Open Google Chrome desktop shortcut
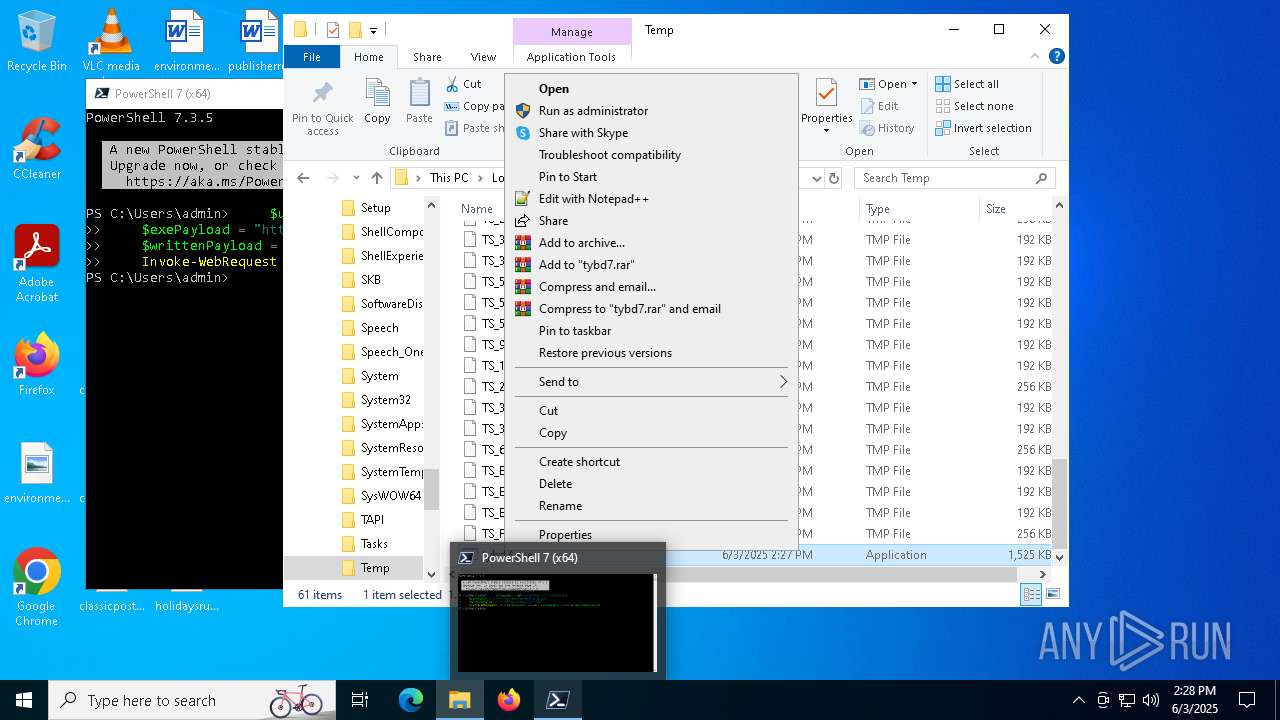The width and height of the screenshot is (1280, 720). click(37, 587)
